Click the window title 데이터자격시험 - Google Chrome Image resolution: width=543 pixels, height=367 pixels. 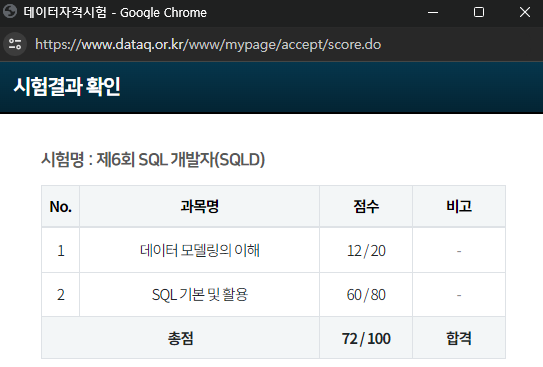[115, 12]
